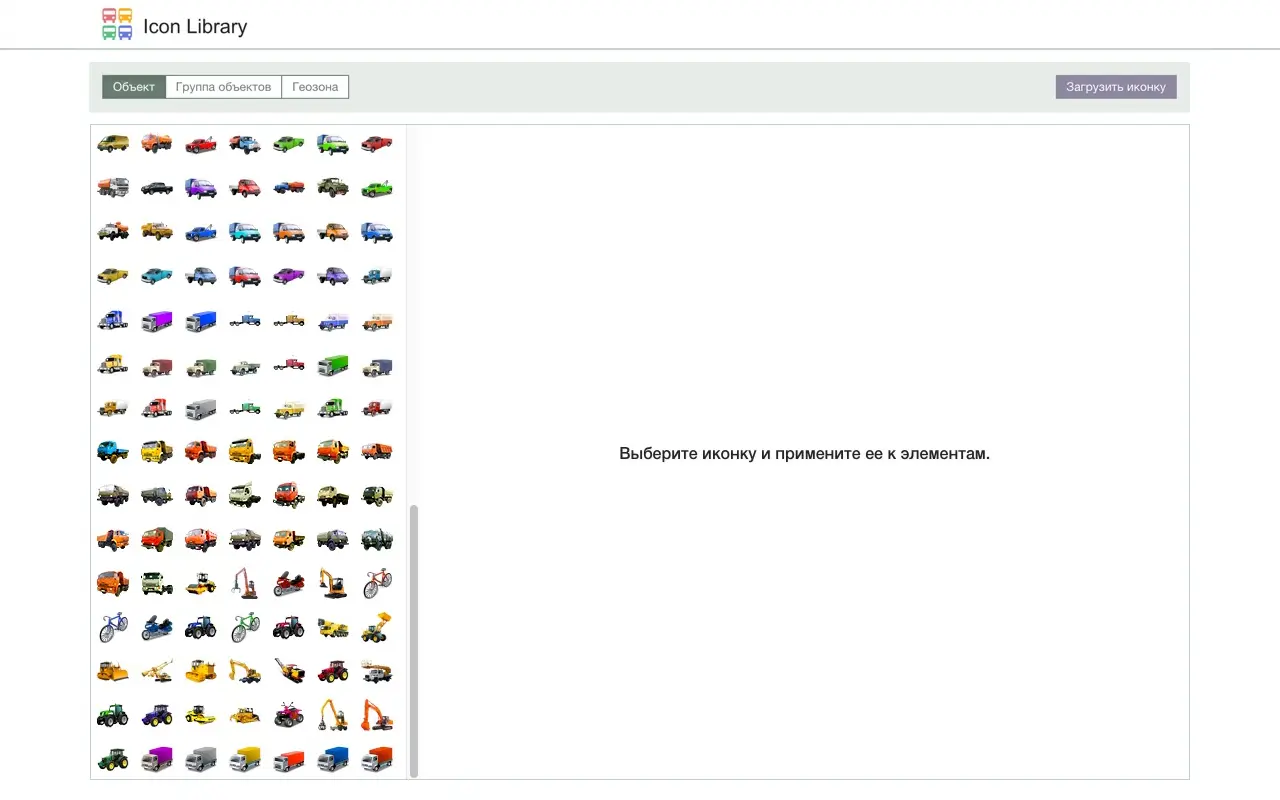The width and height of the screenshot is (1280, 800).
Task: Select the pink material handler grapple icon
Action: point(245,583)
